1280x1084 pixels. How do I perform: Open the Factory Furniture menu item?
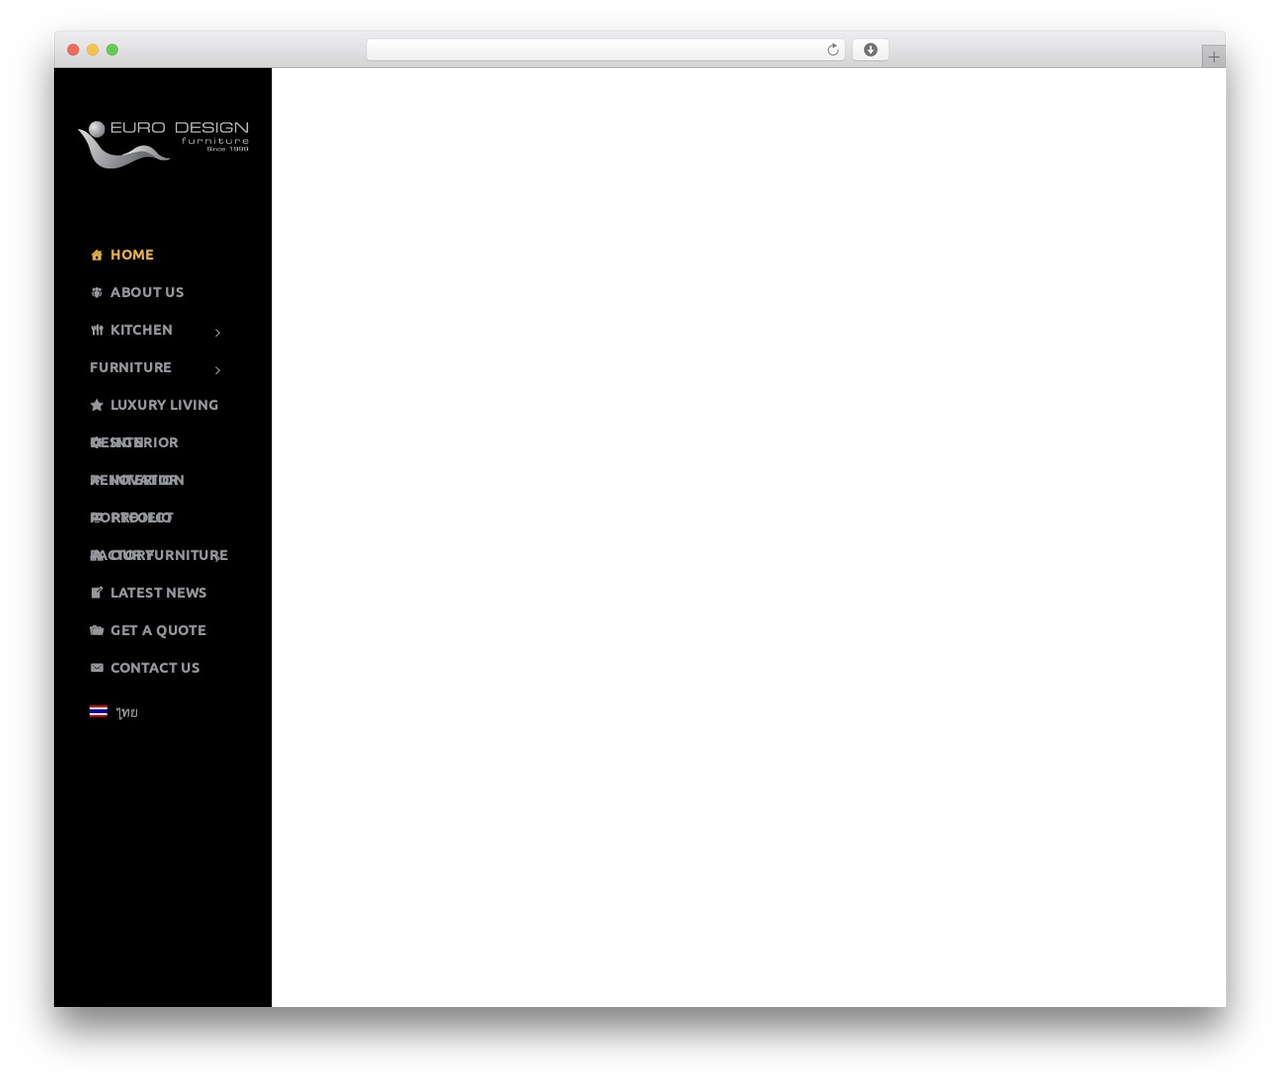pos(159,555)
